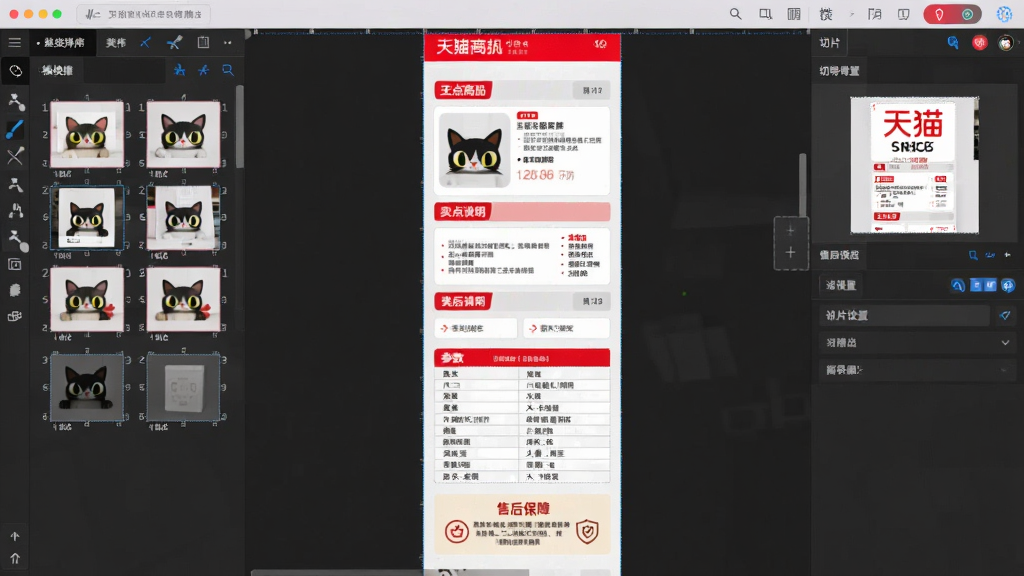Click the search icon in module list header

pos(227,70)
